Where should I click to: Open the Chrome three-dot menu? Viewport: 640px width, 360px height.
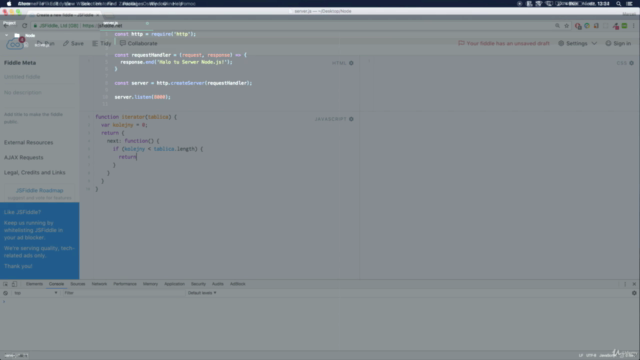634,26
